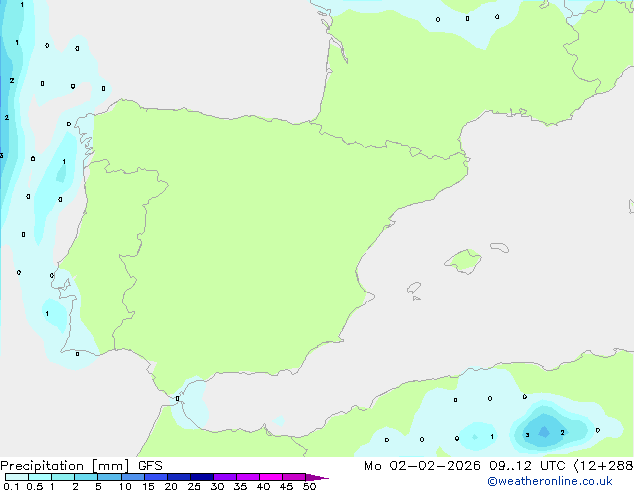Viewport: 634px width, 490px height.
Task: Click the heaviest rain cell over Algeria
Action: 544,432
